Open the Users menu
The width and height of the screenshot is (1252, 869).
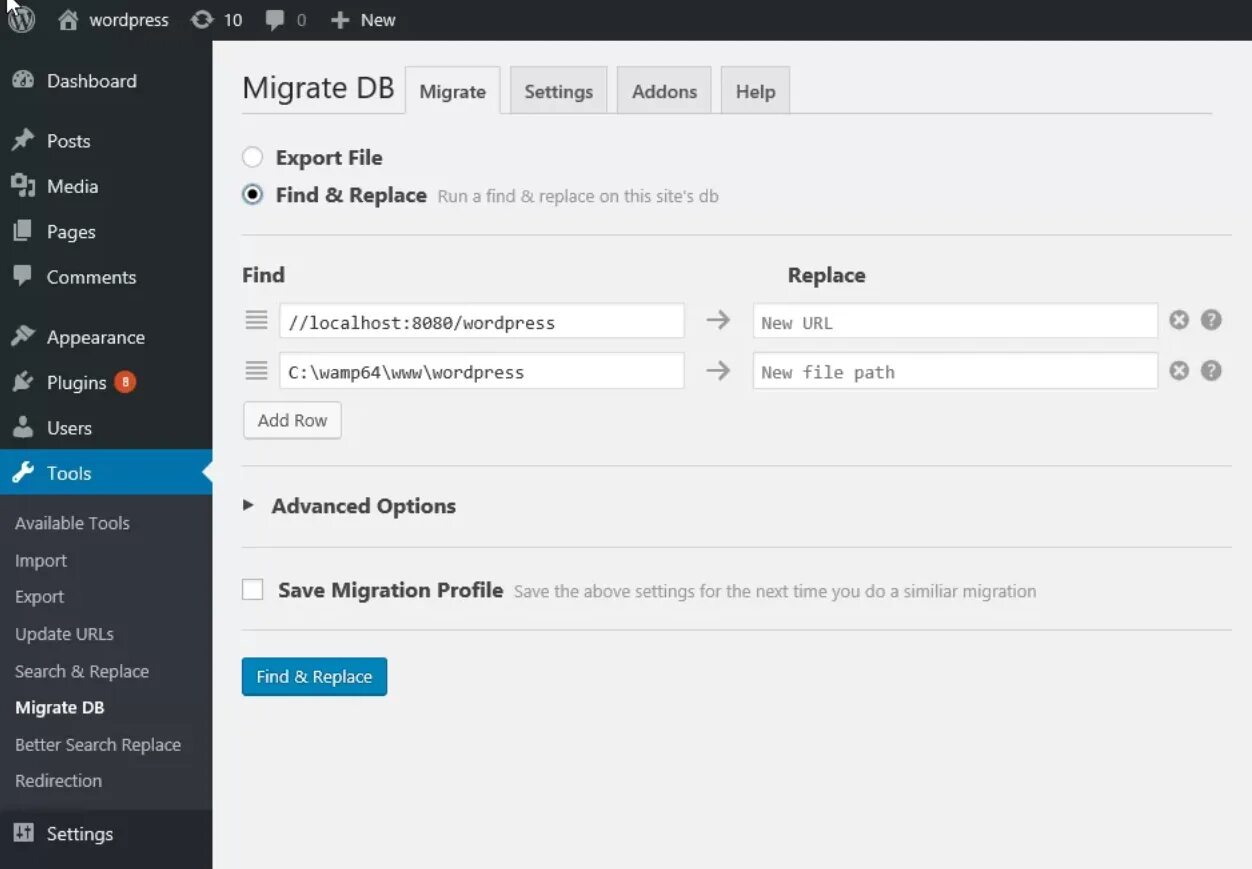click(x=106, y=428)
